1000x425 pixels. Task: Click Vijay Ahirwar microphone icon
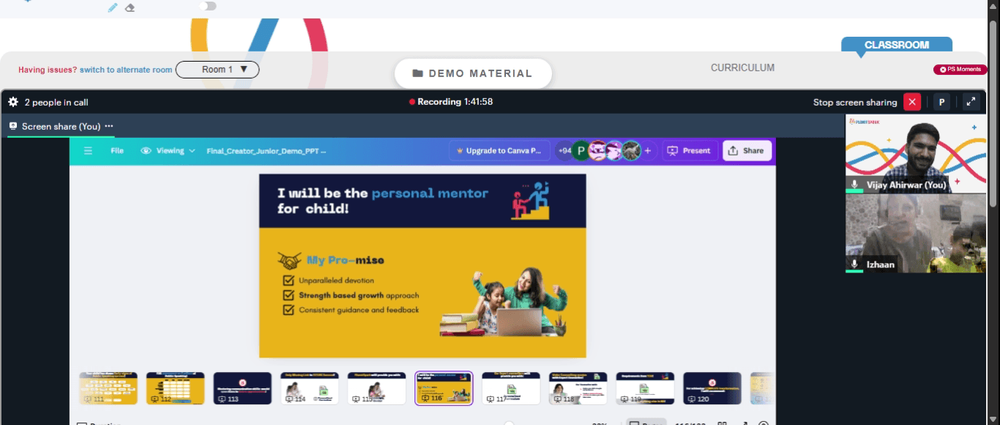tap(855, 184)
